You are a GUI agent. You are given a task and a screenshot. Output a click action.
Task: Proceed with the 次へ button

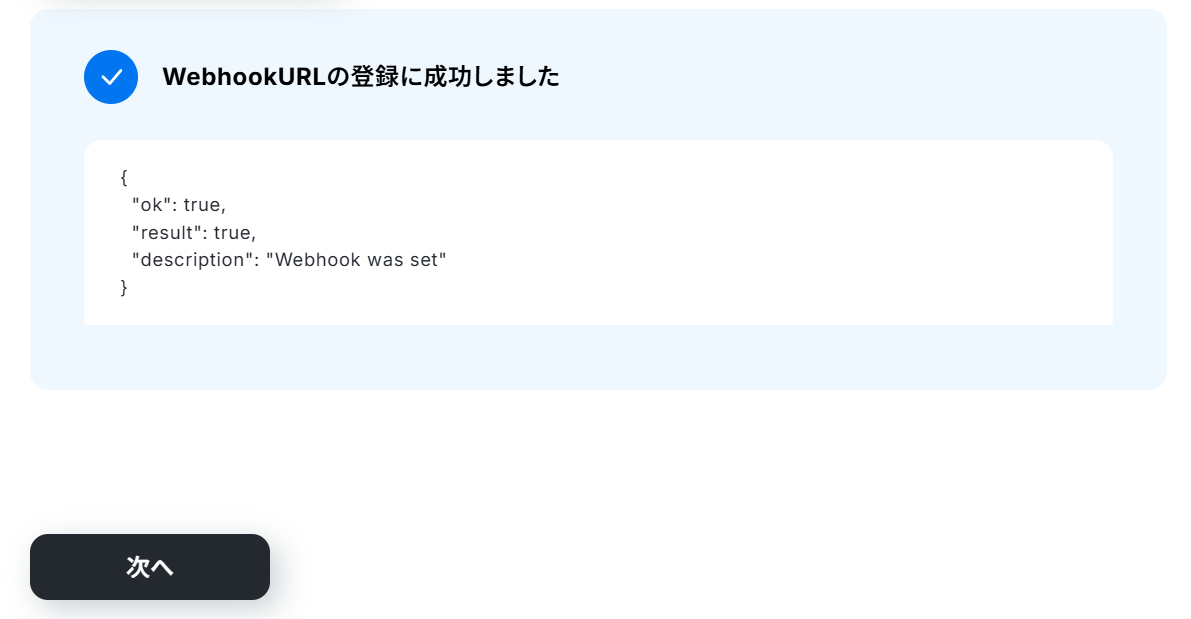pos(150,567)
